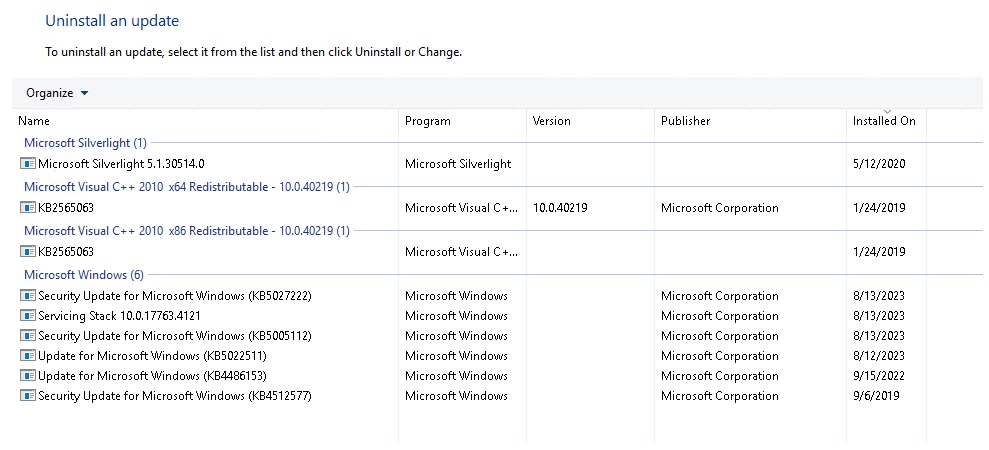This screenshot has width=989, height=450.
Task: Click Microsoft Corporation publisher for Servicing Stack row
Action: (720, 316)
